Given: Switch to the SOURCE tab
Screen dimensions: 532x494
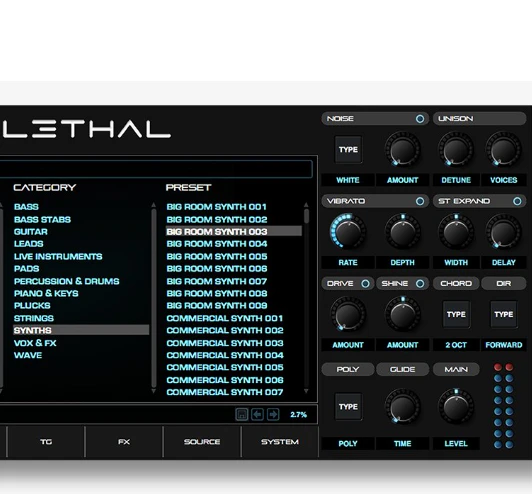Looking at the screenshot, I should coord(202,442).
